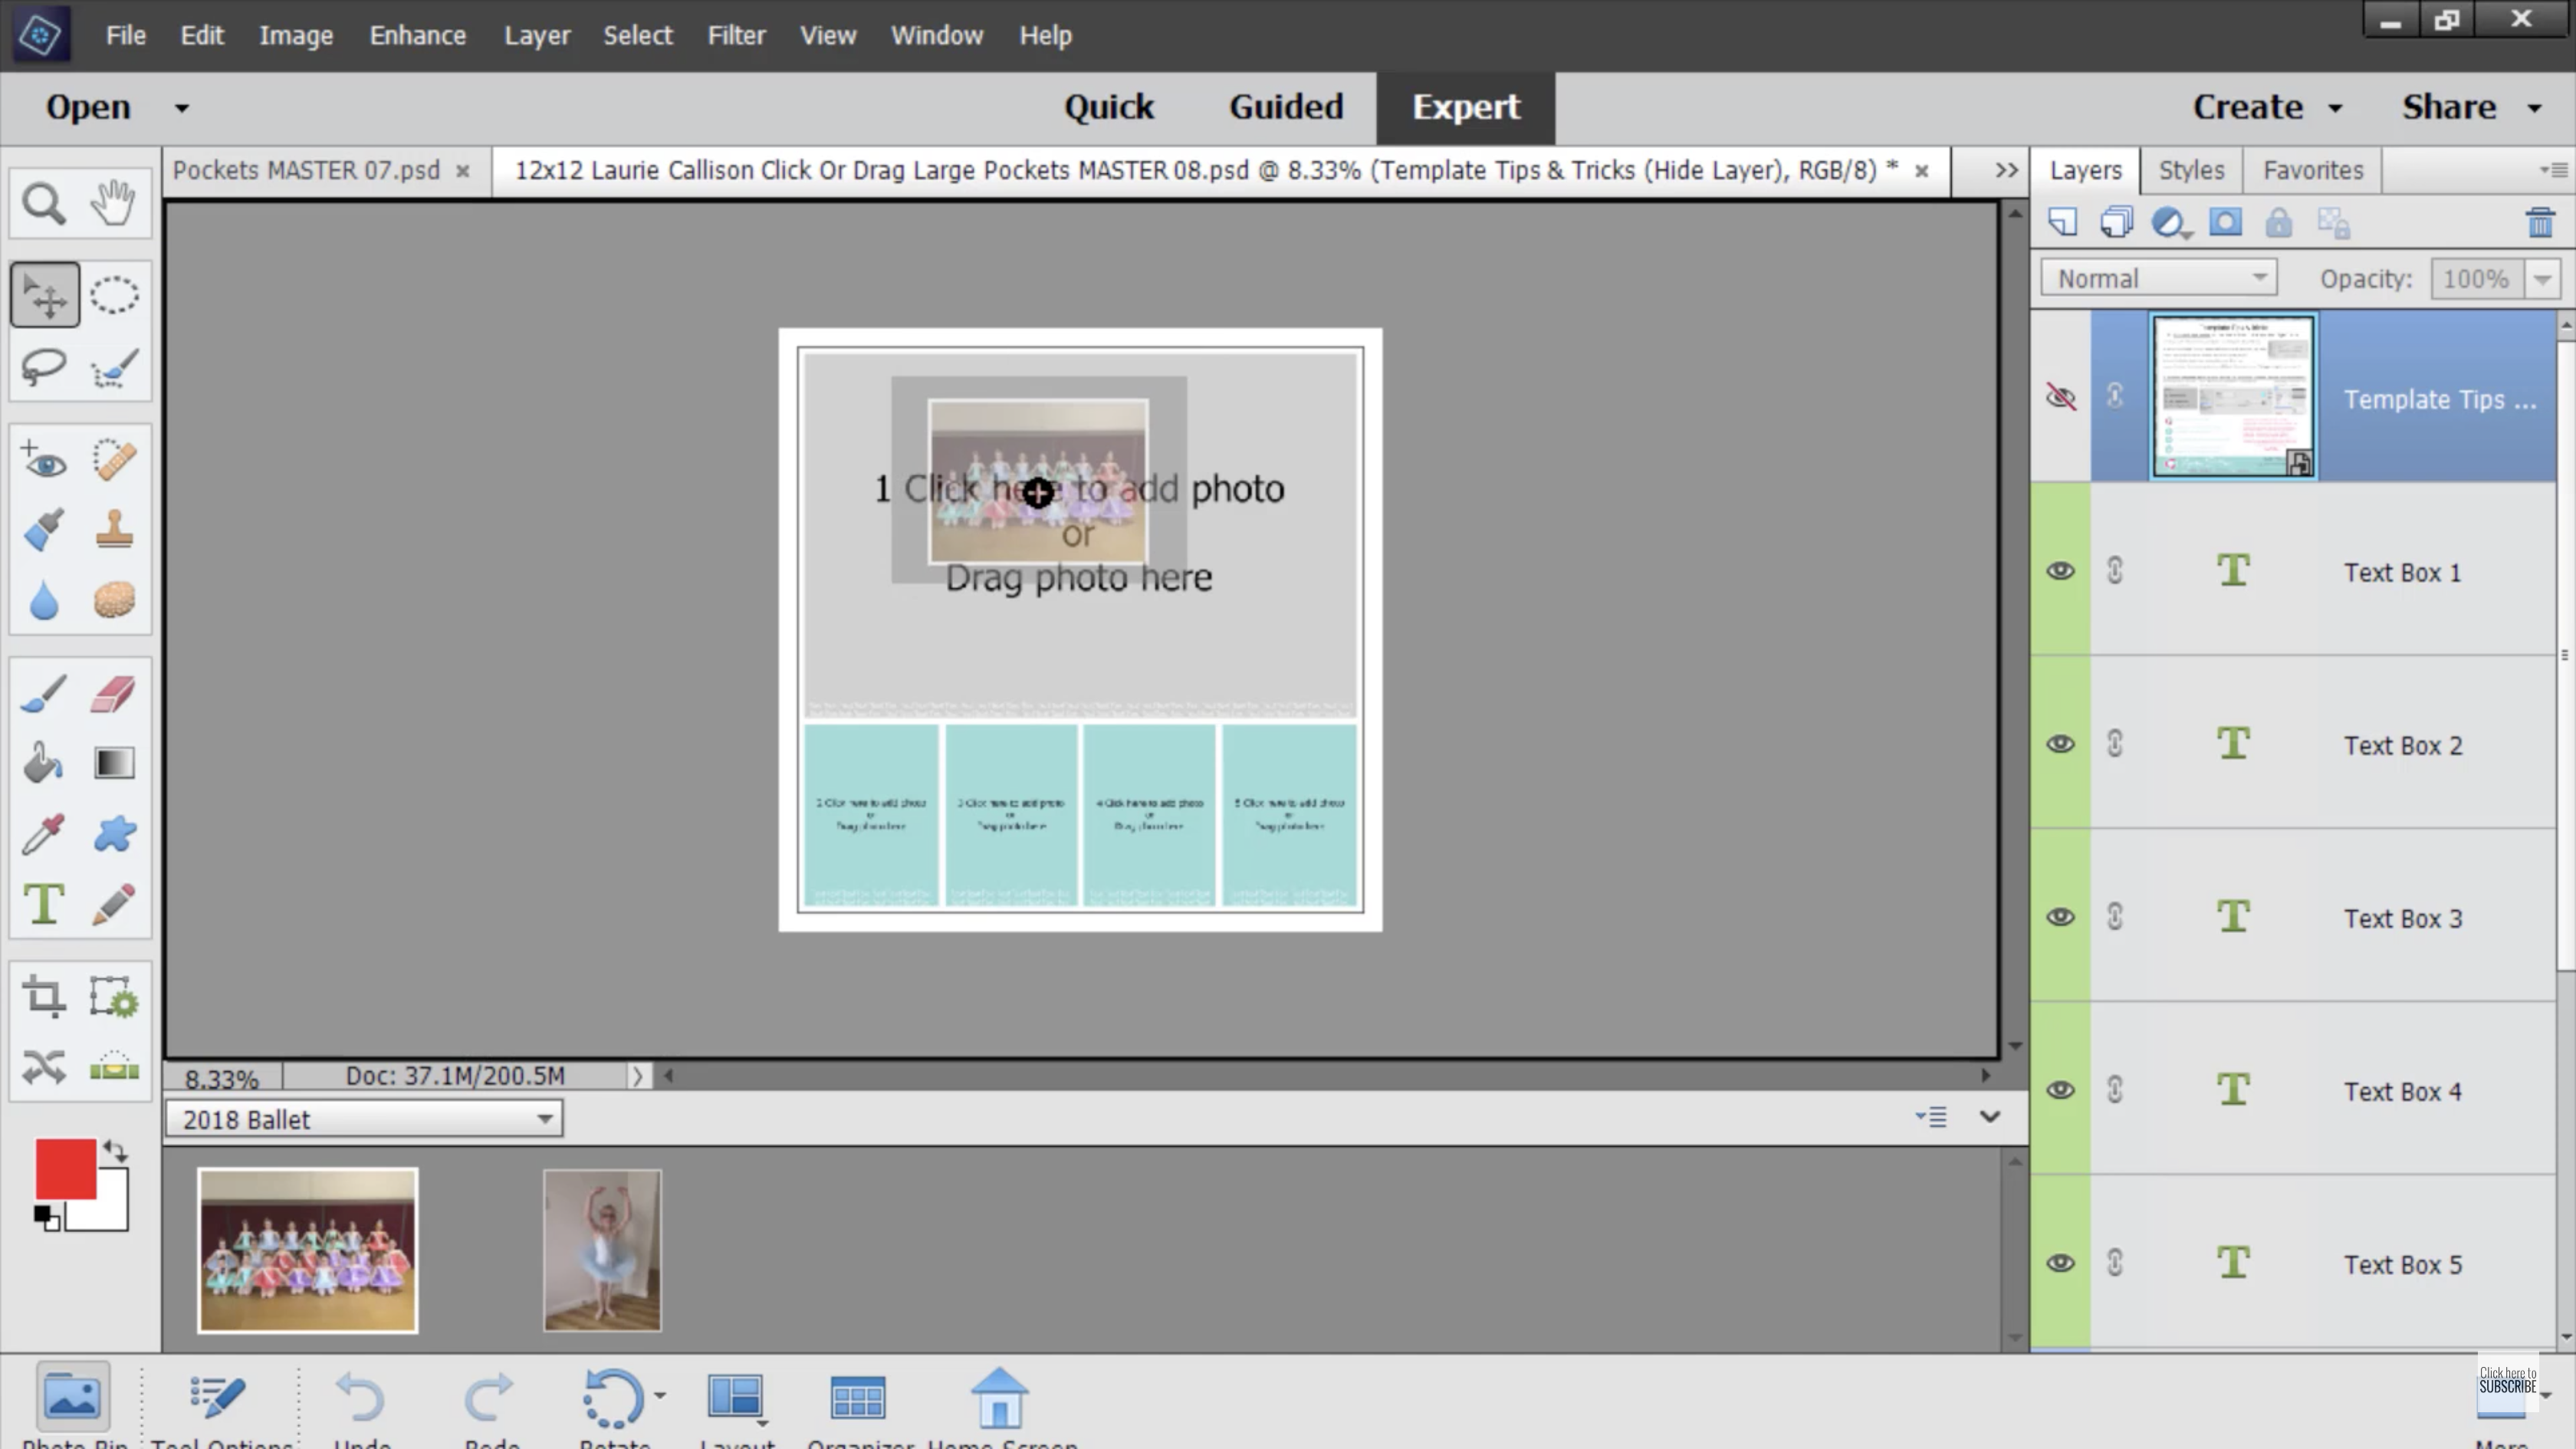The height and width of the screenshot is (1449, 2576).
Task: Select the Eraser tool
Action: click(114, 693)
